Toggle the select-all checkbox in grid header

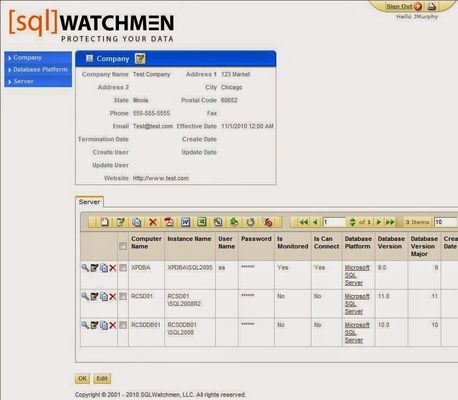point(123,246)
